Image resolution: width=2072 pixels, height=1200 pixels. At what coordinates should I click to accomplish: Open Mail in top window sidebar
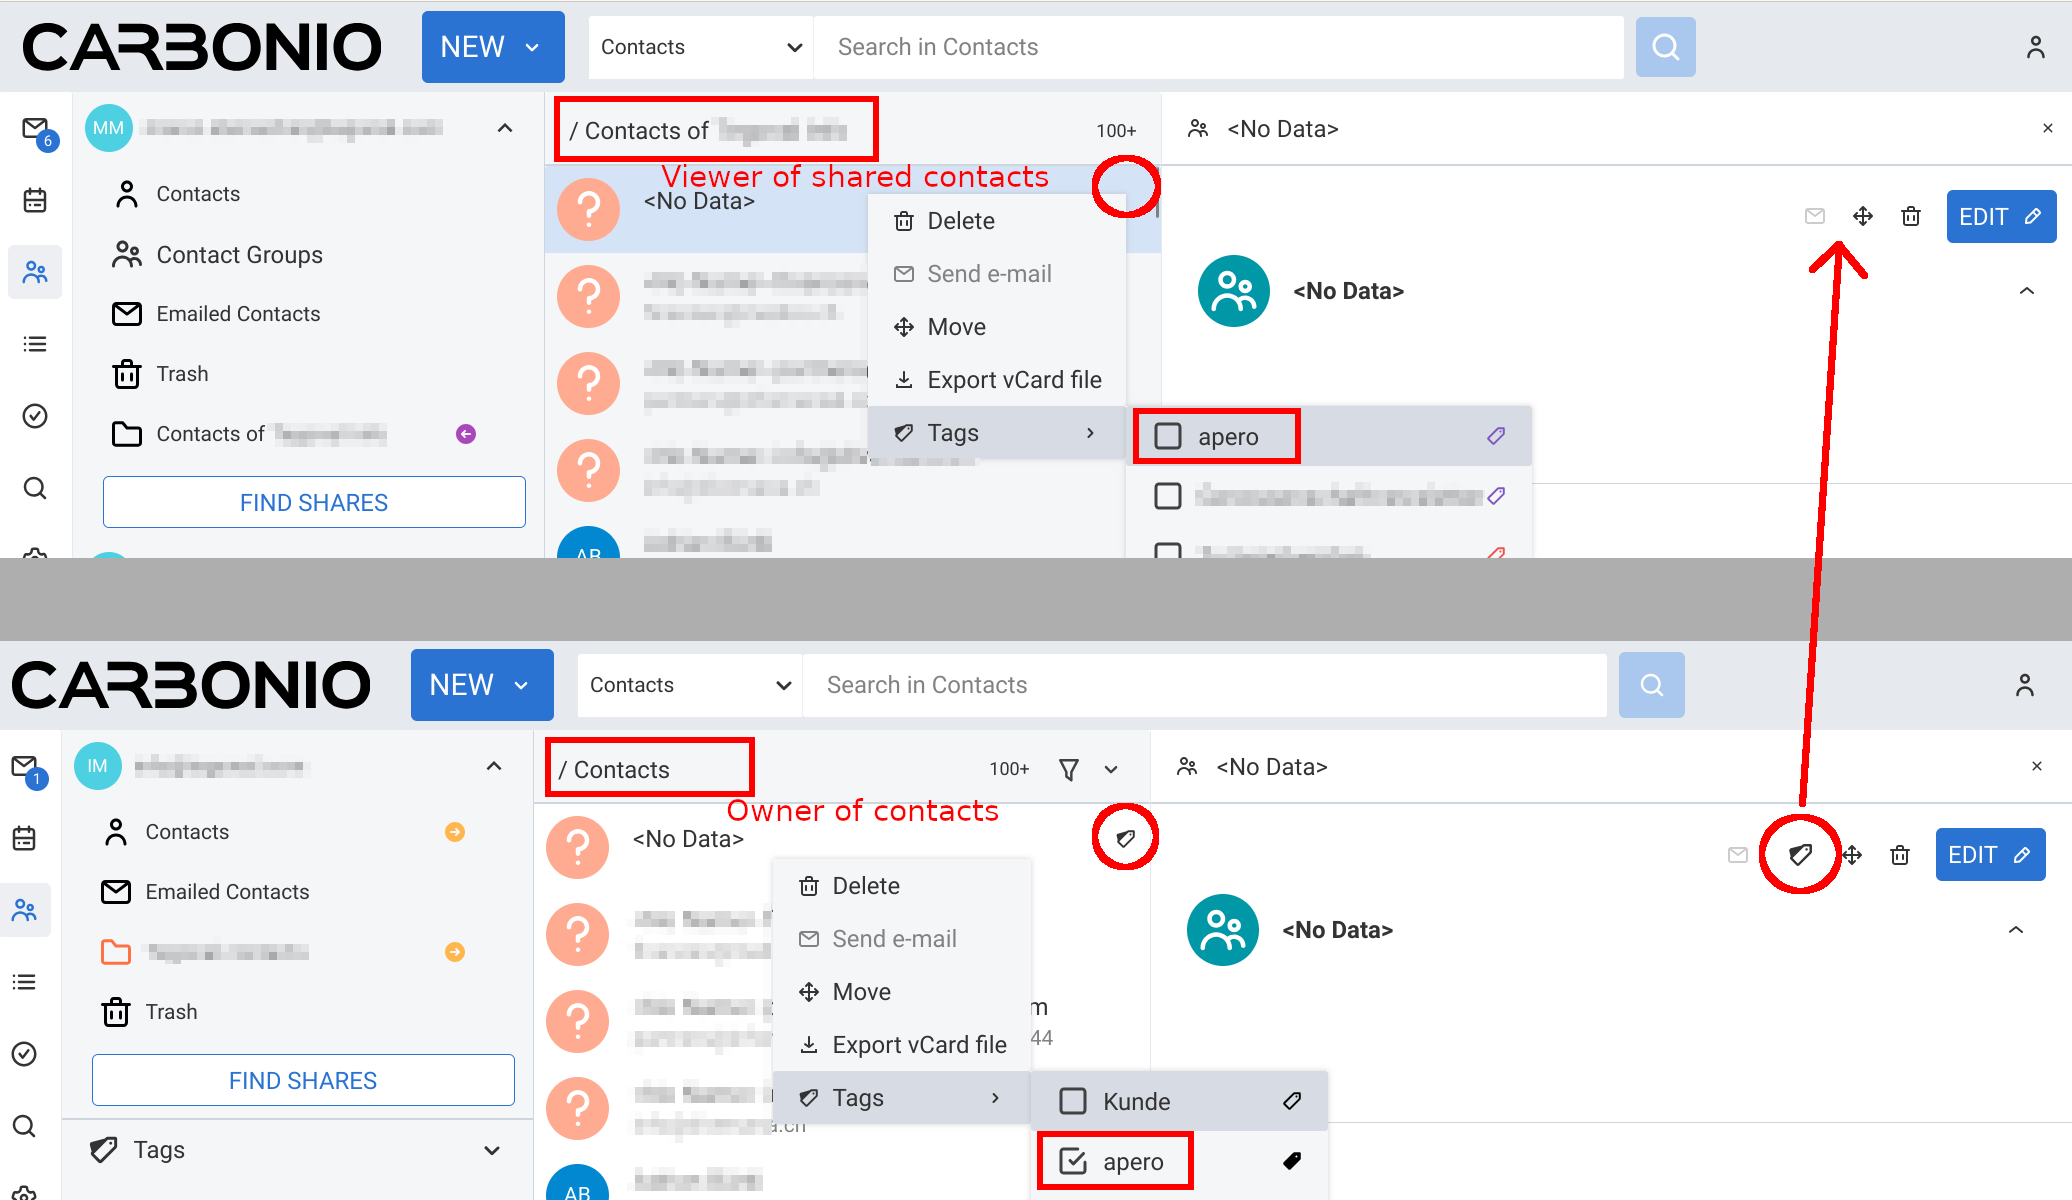pyautogui.click(x=35, y=130)
